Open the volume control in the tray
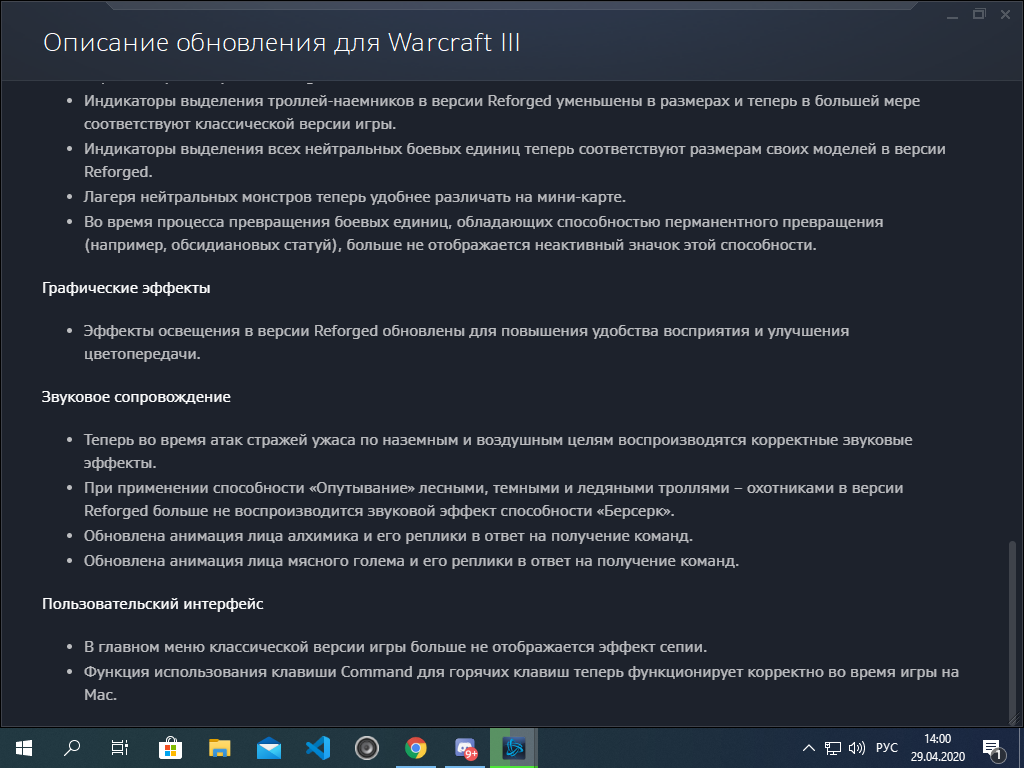The image size is (1024, 768). pos(857,748)
